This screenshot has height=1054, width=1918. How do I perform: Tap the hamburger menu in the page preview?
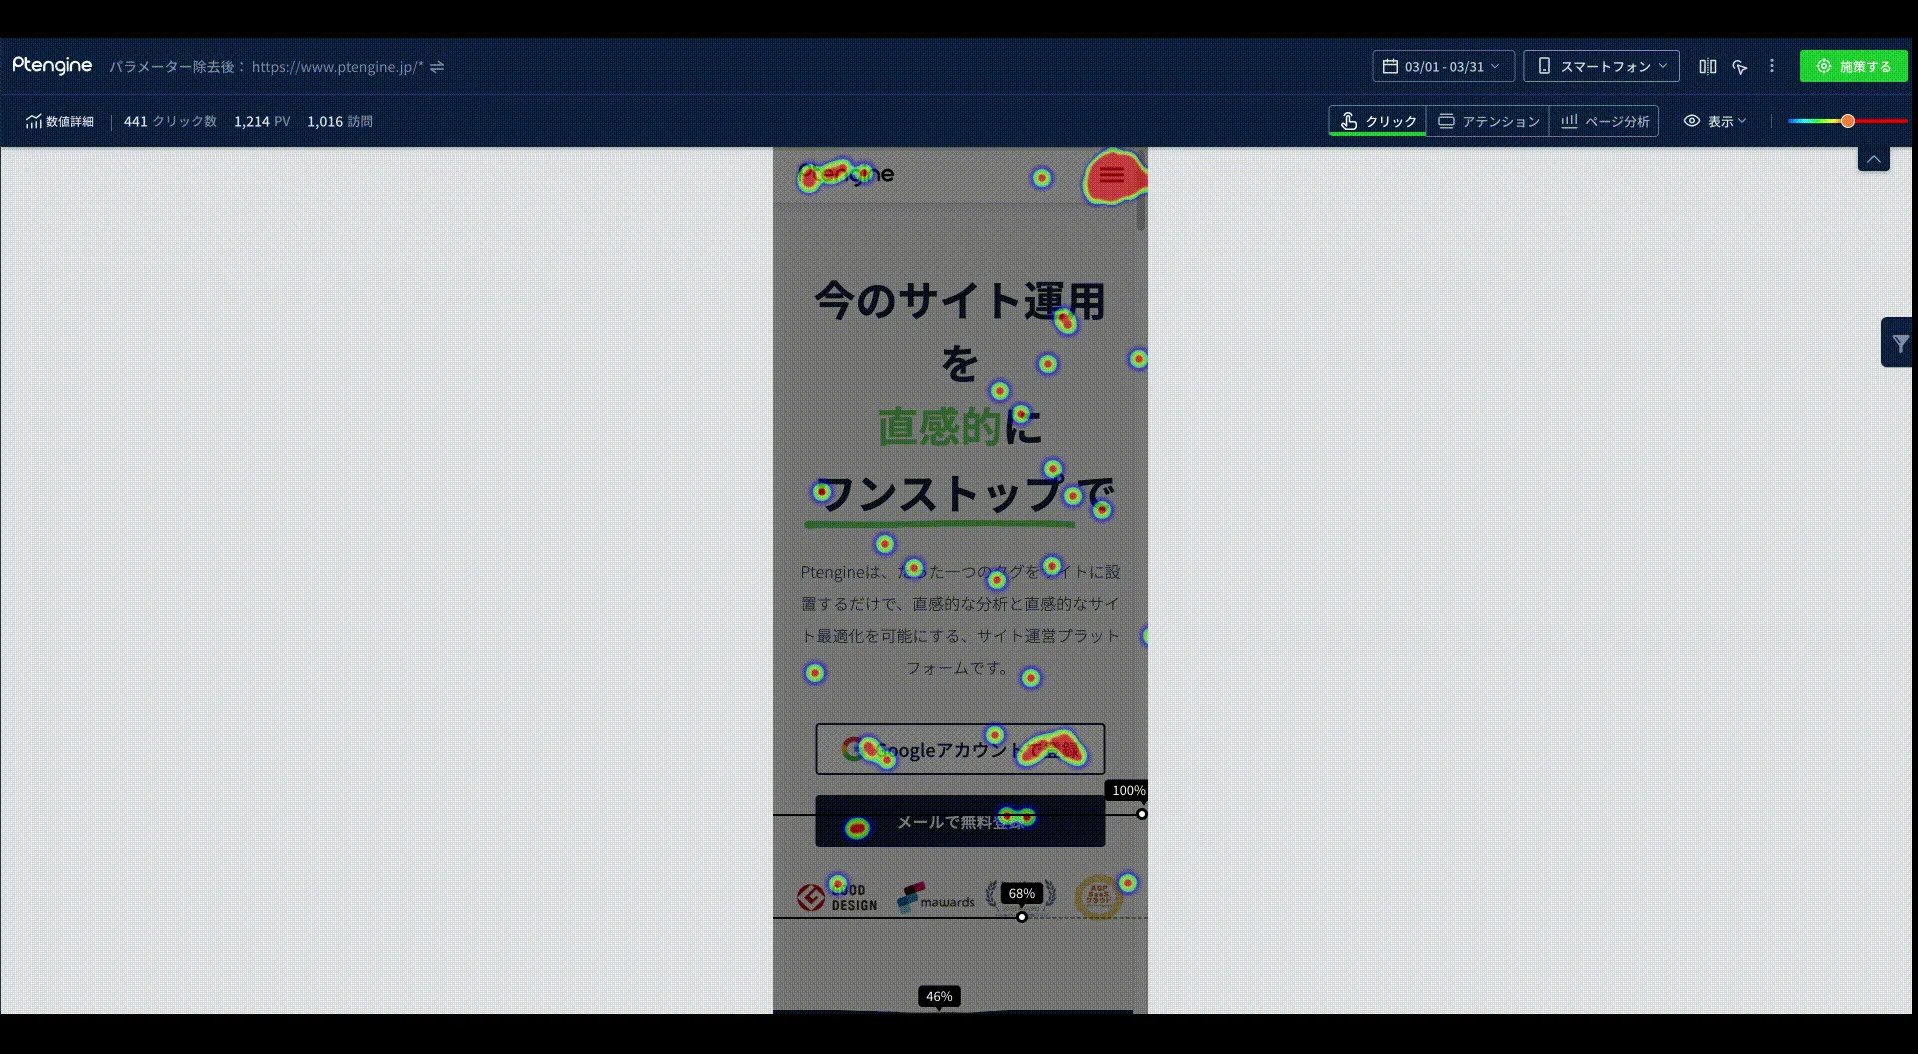(x=1111, y=176)
